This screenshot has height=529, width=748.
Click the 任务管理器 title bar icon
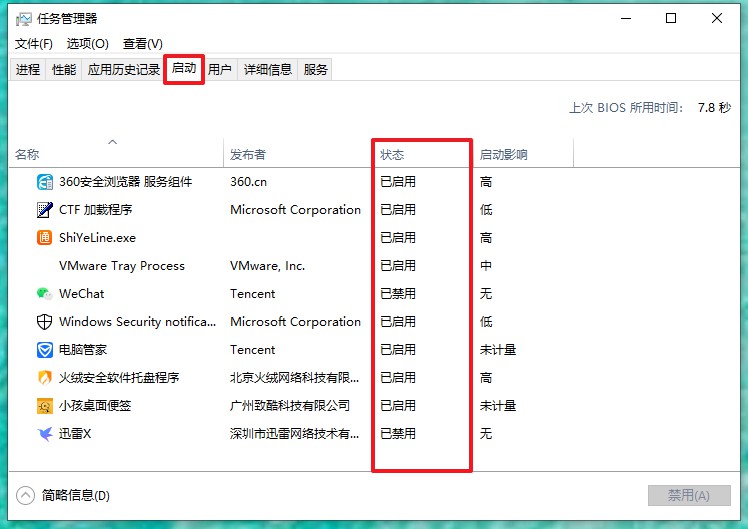point(23,19)
